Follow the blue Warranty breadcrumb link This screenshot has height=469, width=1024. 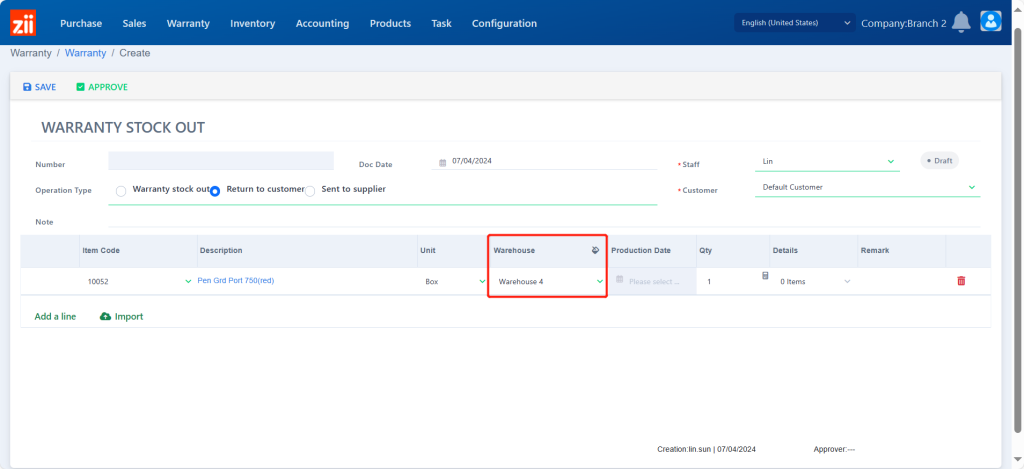point(86,53)
